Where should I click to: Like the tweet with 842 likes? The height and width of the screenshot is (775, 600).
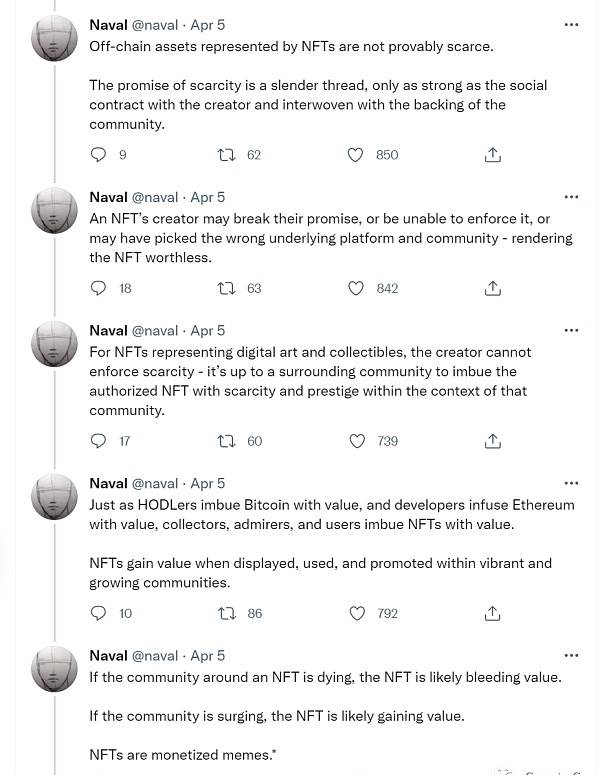[356, 288]
